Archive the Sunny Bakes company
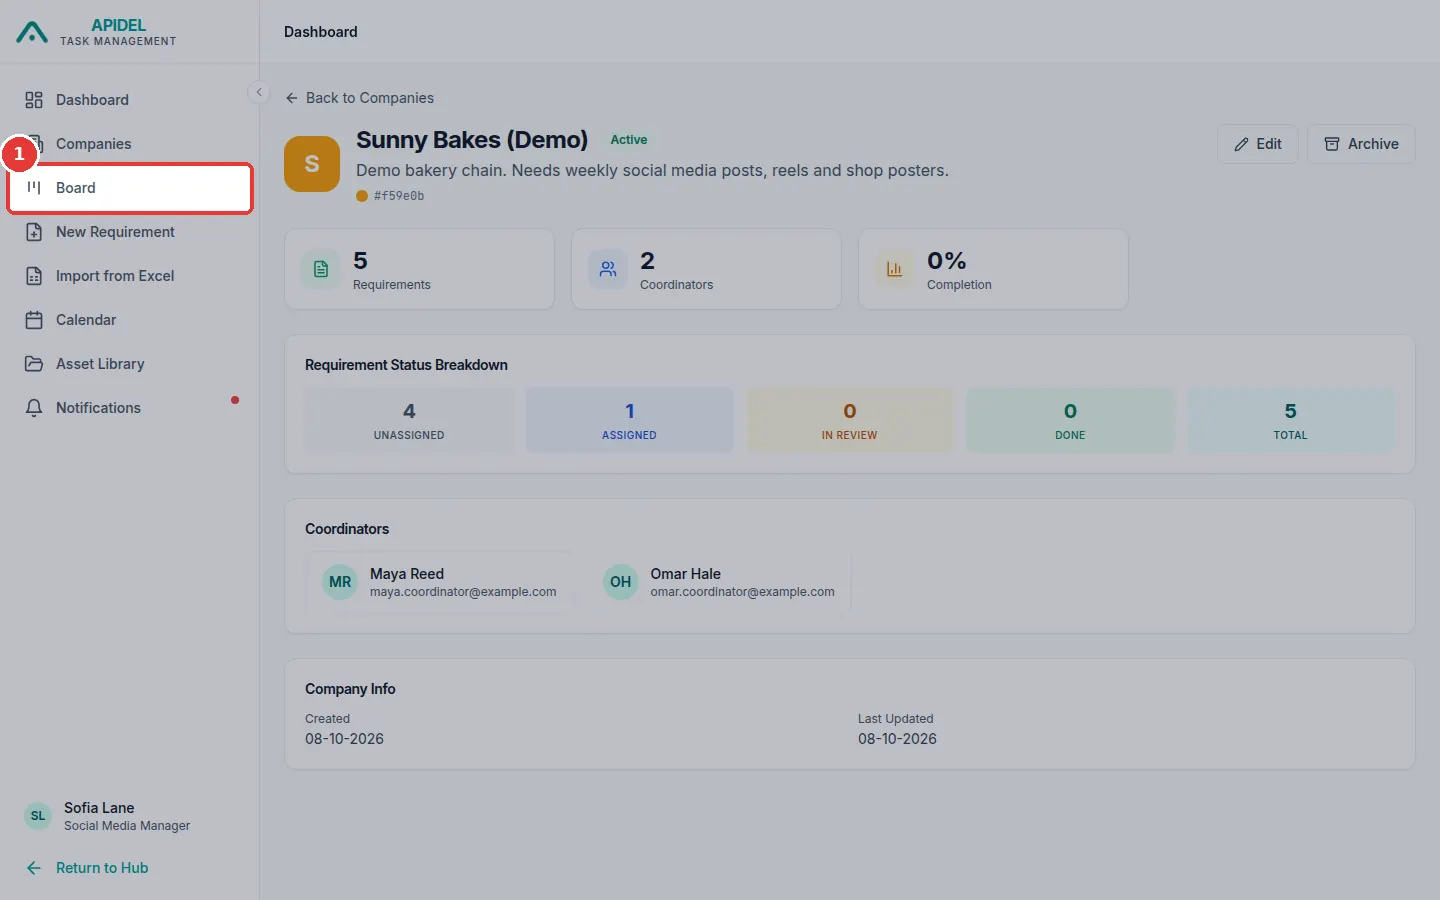The image size is (1440, 900). (x=1361, y=144)
